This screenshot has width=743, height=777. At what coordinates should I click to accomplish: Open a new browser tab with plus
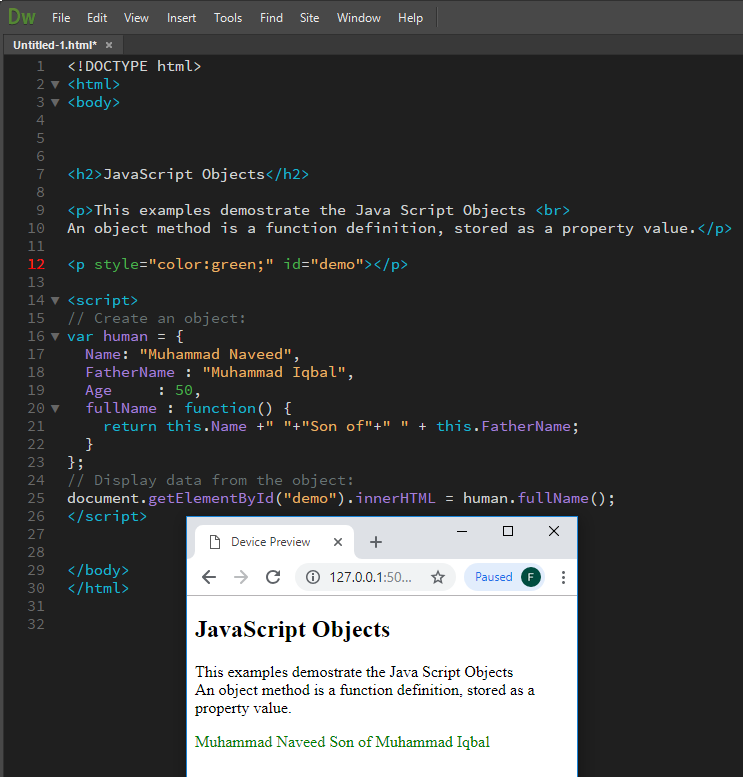(376, 542)
